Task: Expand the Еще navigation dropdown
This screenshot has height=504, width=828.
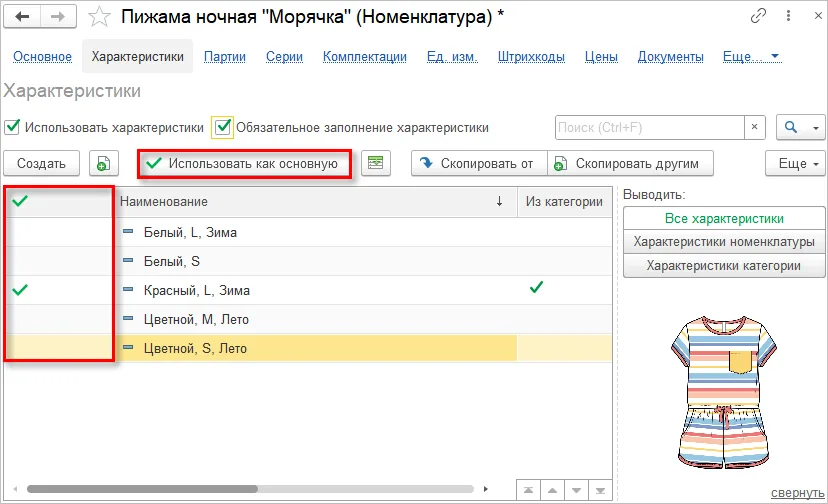Action: (x=751, y=57)
